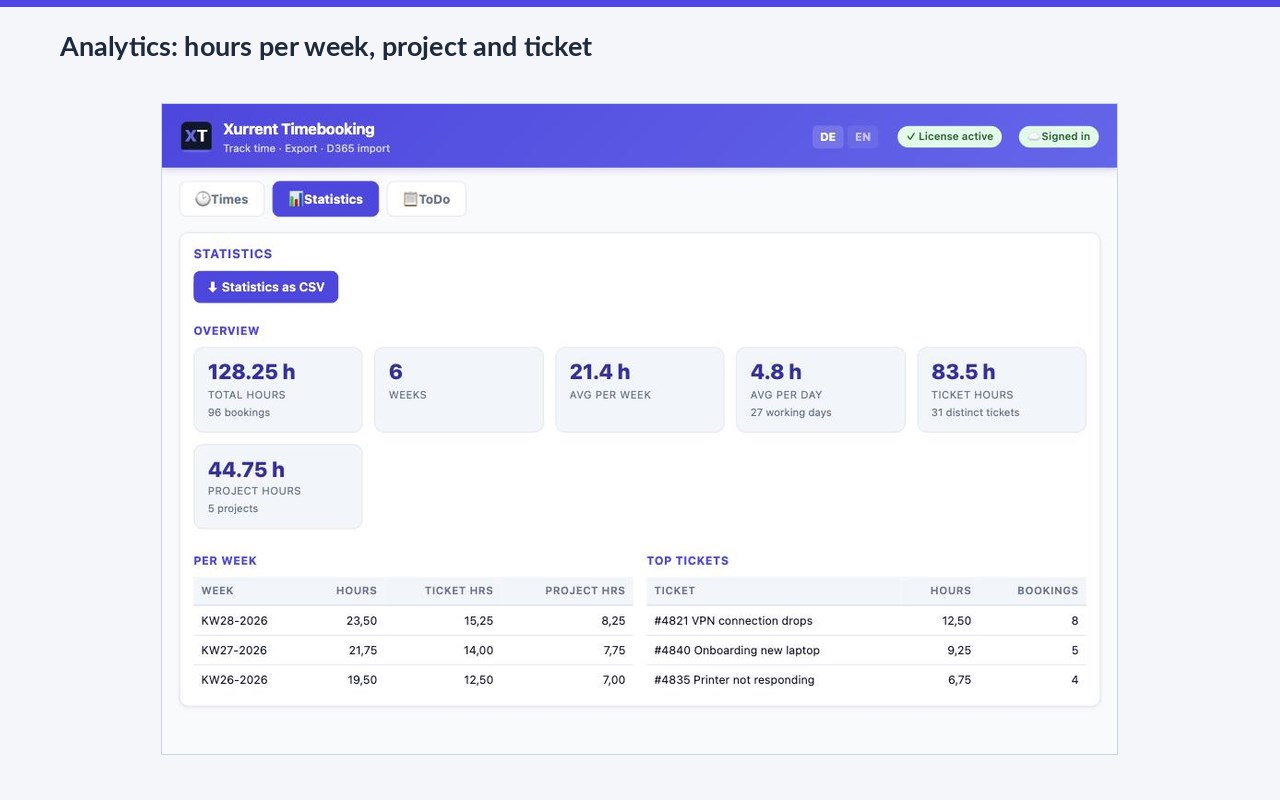Click the checkmark icon in License active badge

911,137
